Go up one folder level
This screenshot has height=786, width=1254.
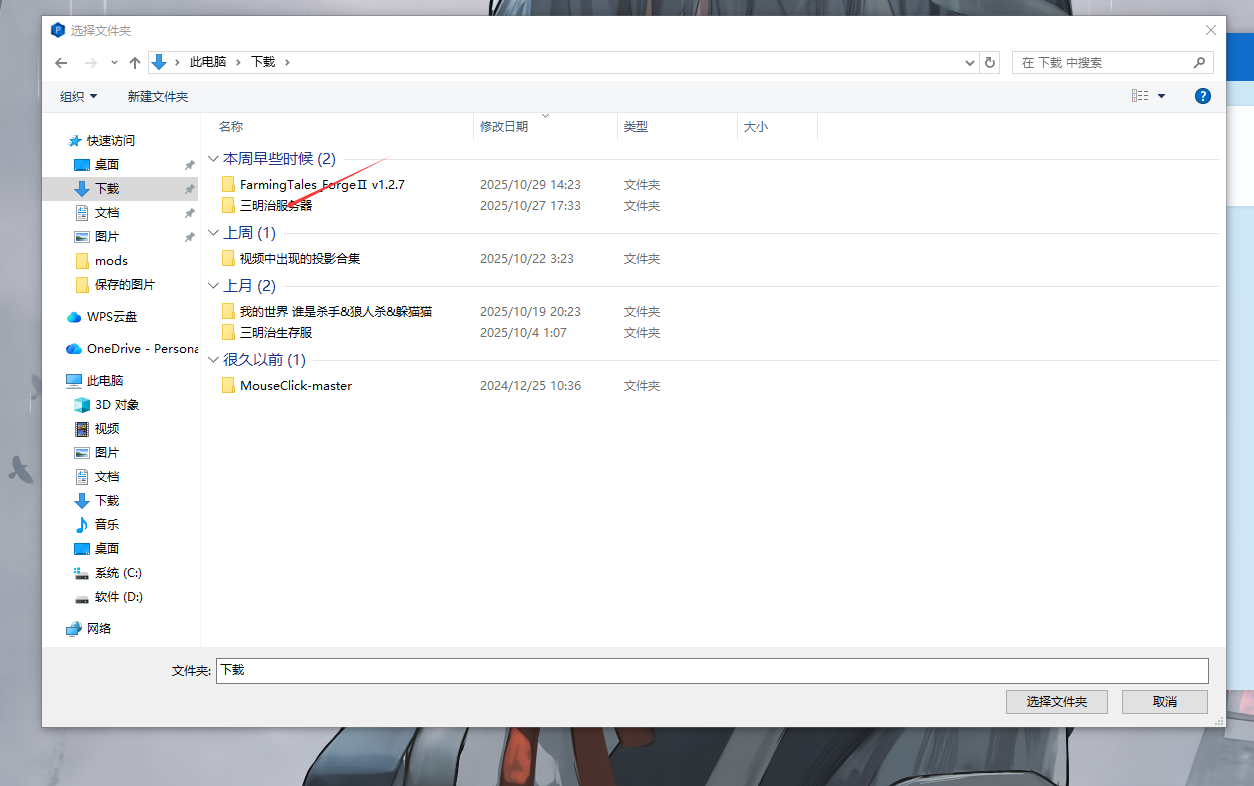click(x=135, y=62)
